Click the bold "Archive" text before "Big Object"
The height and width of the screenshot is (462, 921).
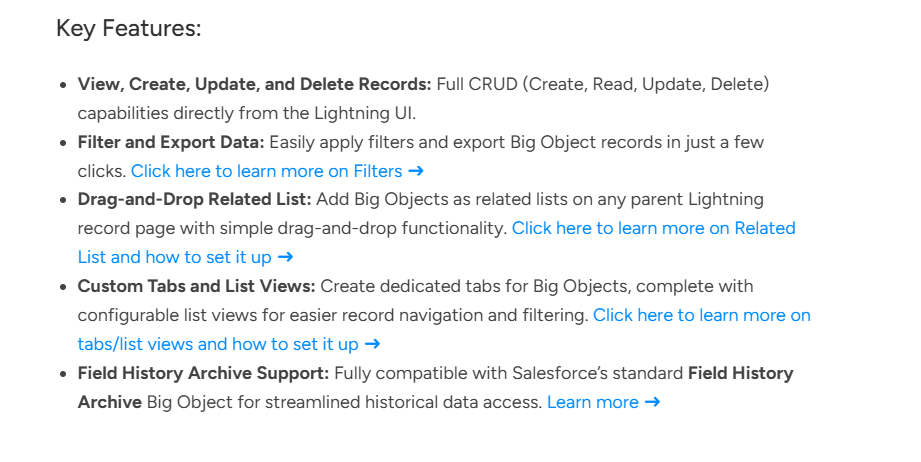pyautogui.click(x=110, y=402)
